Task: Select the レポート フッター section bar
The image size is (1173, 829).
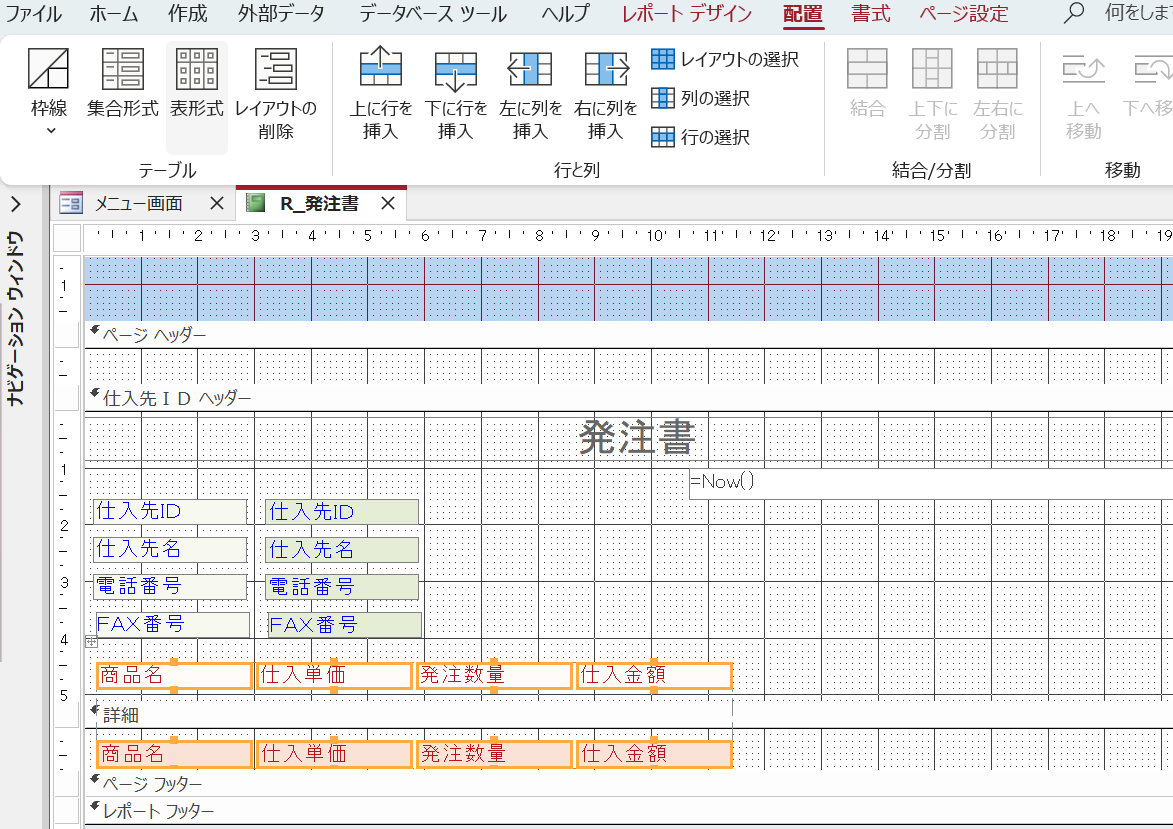Action: [628, 811]
